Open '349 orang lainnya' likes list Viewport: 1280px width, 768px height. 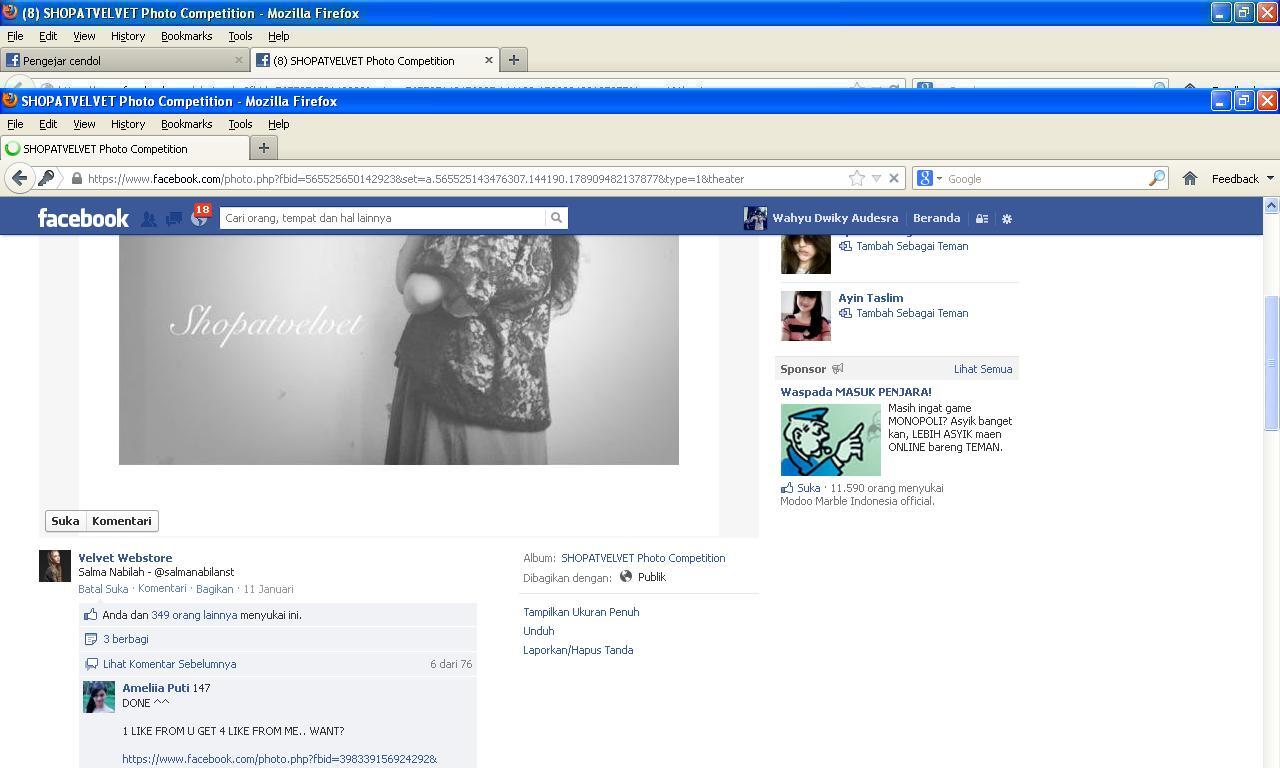[194, 615]
